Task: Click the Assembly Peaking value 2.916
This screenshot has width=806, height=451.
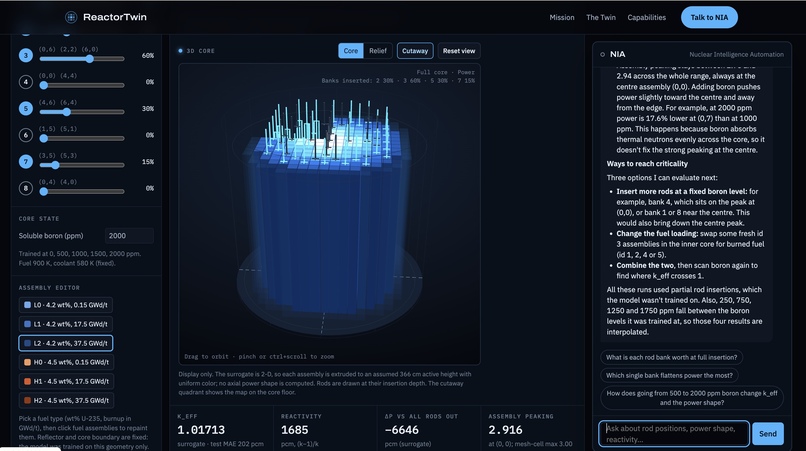Action: click(x=505, y=430)
